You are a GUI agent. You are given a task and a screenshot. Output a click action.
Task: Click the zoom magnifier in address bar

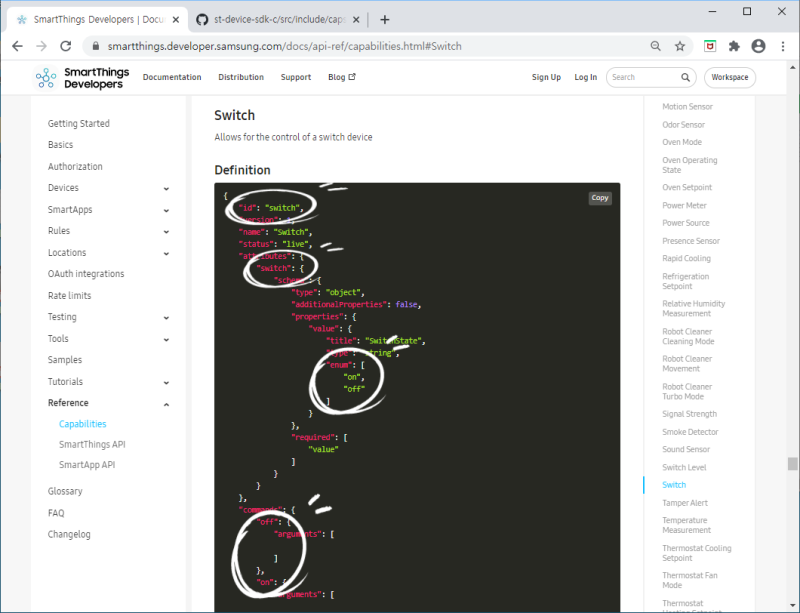point(656,46)
